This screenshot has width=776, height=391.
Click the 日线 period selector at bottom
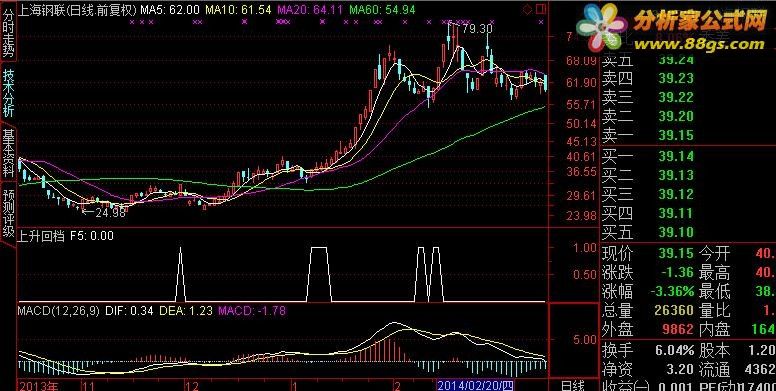573,386
